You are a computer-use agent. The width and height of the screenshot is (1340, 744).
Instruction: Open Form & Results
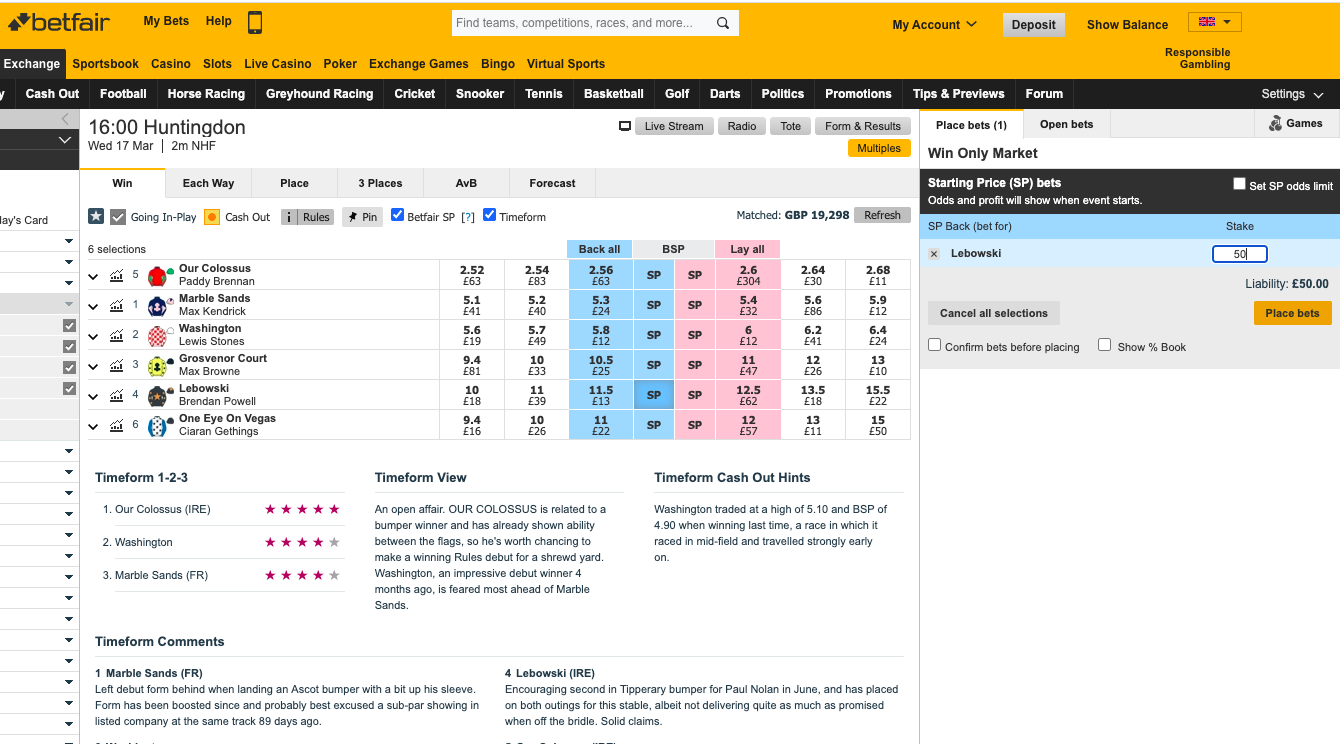(x=863, y=126)
